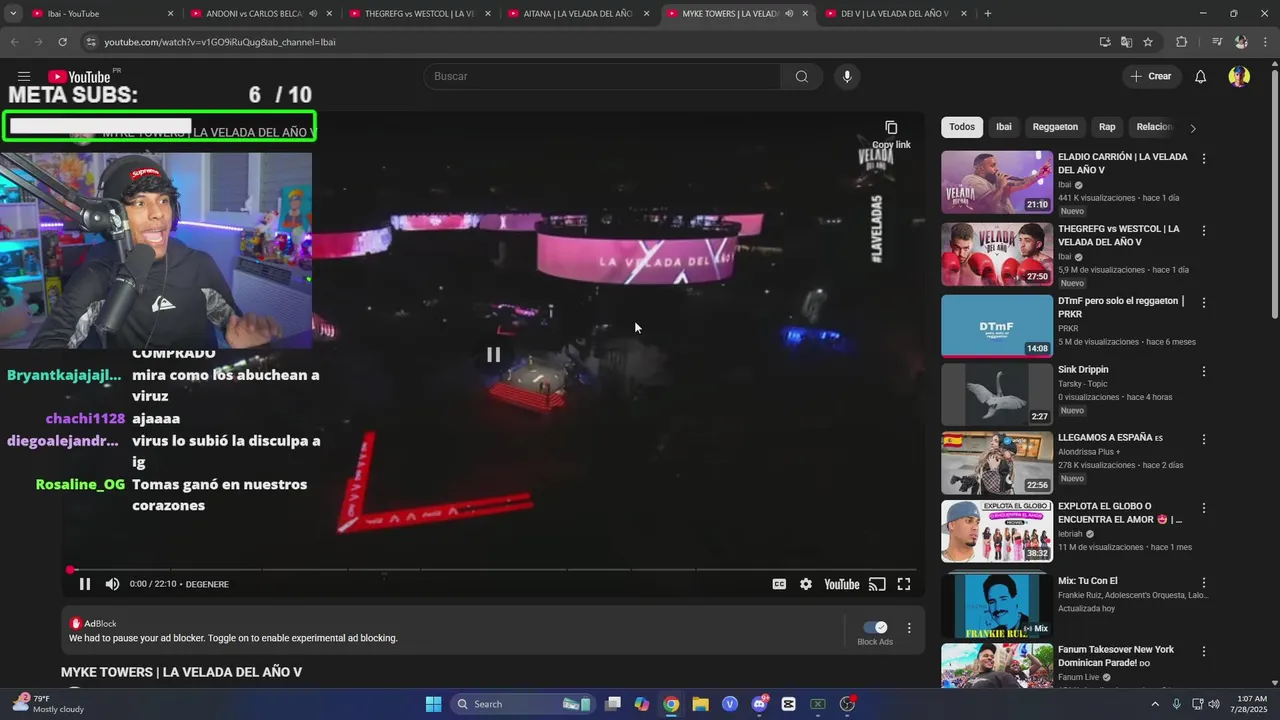Open options menu for LLEGAMOS A ESPAÑA

pyautogui.click(x=1204, y=440)
